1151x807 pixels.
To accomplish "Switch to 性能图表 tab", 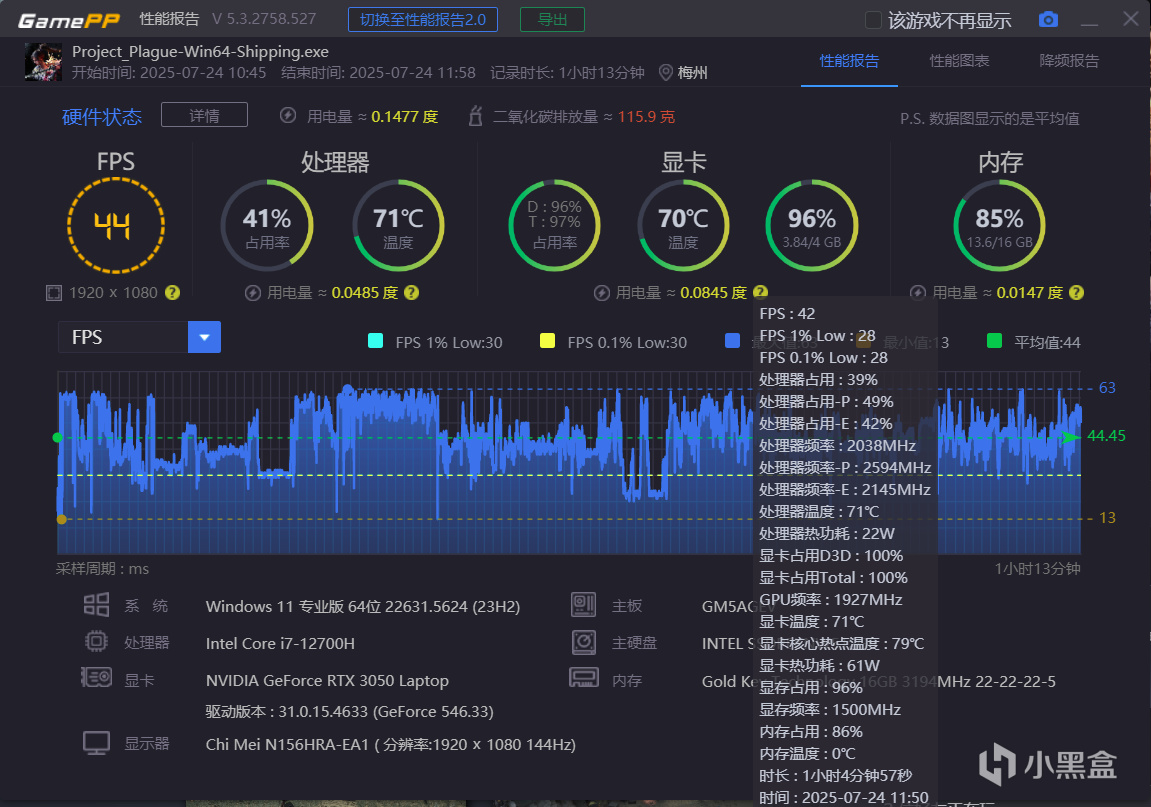I will click(959, 61).
